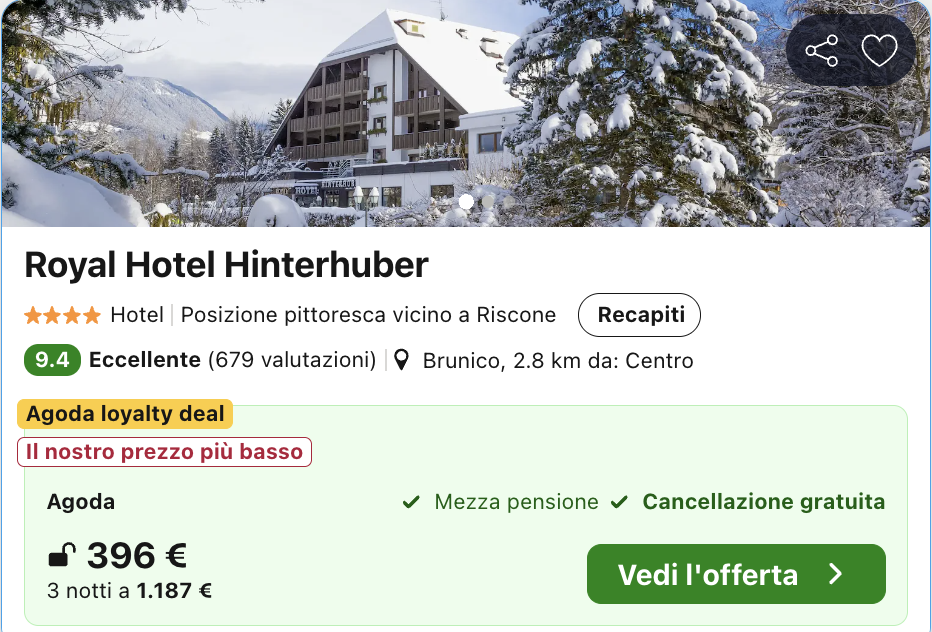
Task: Save hotel with the heart icon
Action: (x=879, y=51)
